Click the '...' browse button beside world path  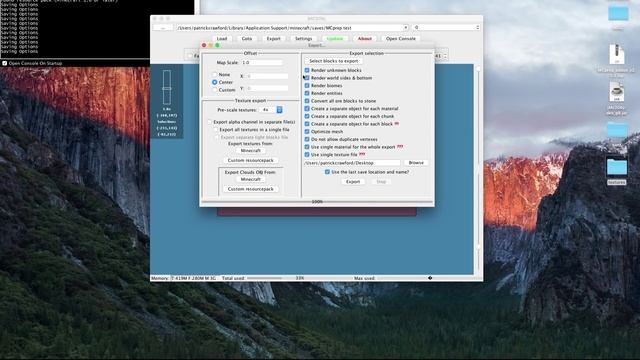[163, 27]
